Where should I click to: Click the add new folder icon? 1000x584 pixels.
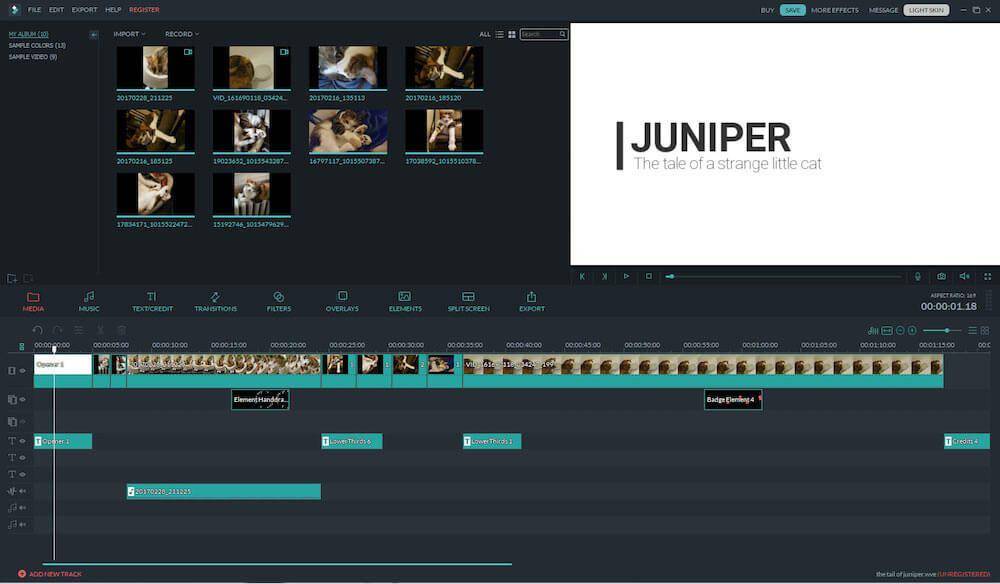point(11,279)
